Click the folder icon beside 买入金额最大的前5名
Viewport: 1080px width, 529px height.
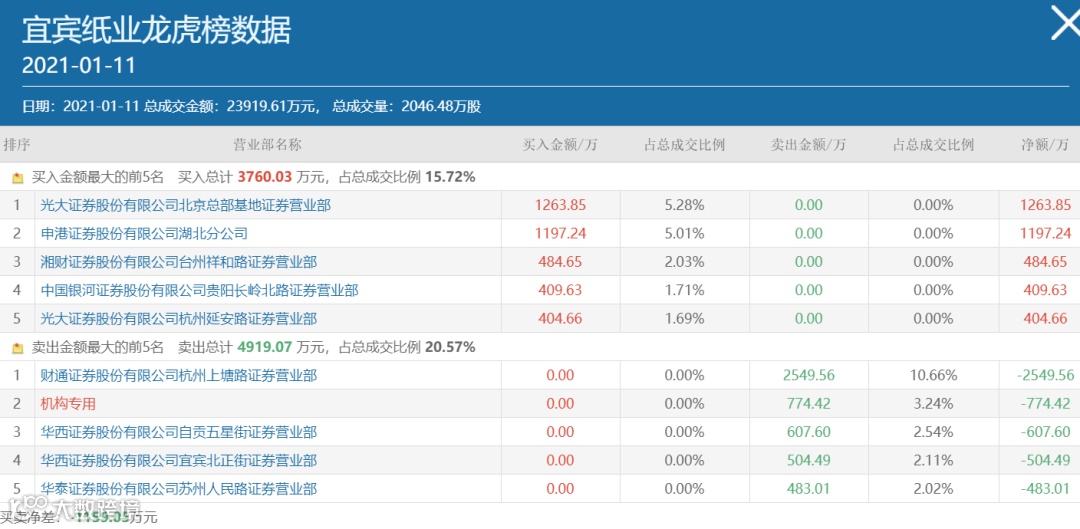[17, 178]
